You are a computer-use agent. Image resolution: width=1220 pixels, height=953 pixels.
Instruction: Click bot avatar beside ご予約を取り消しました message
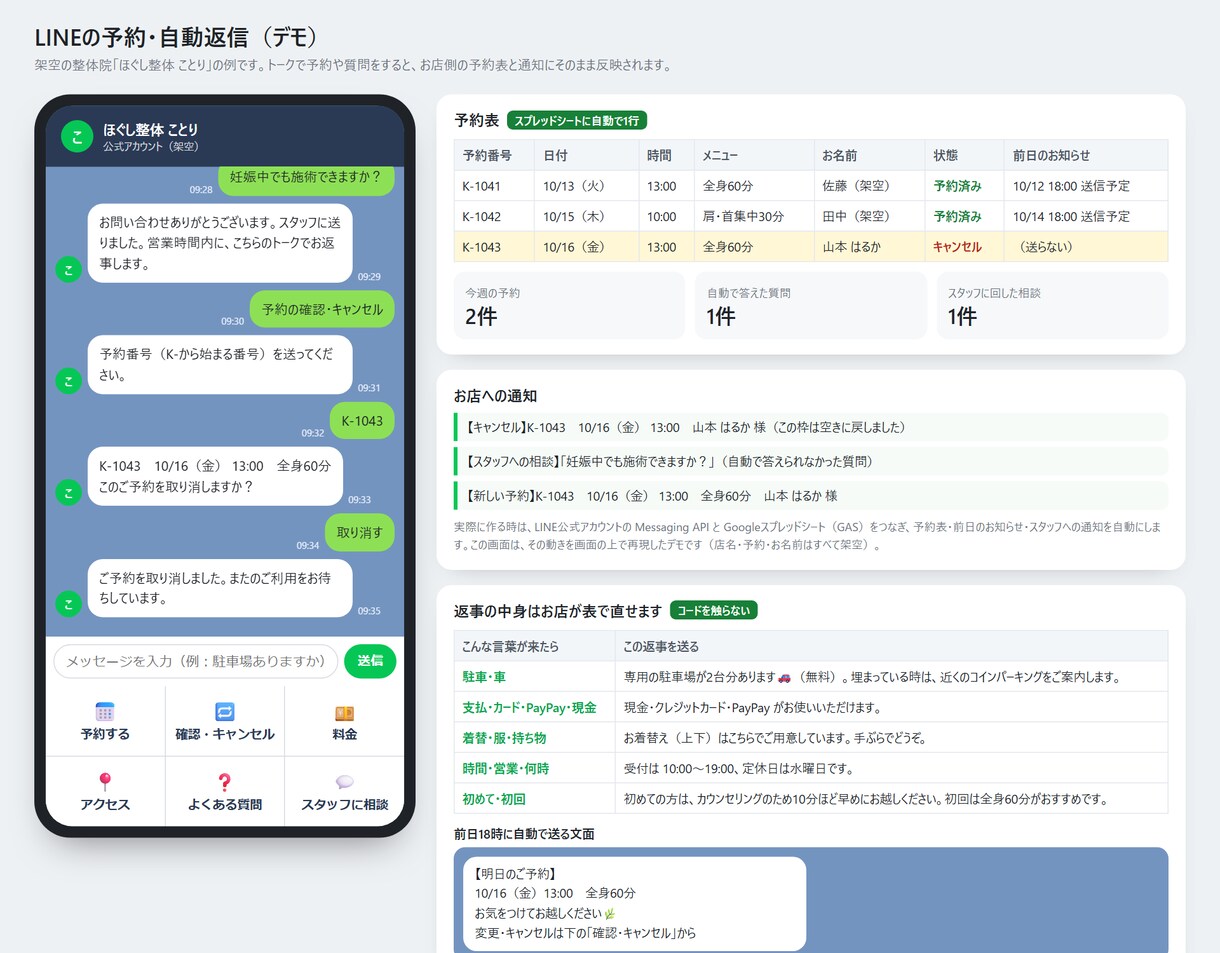[68, 603]
